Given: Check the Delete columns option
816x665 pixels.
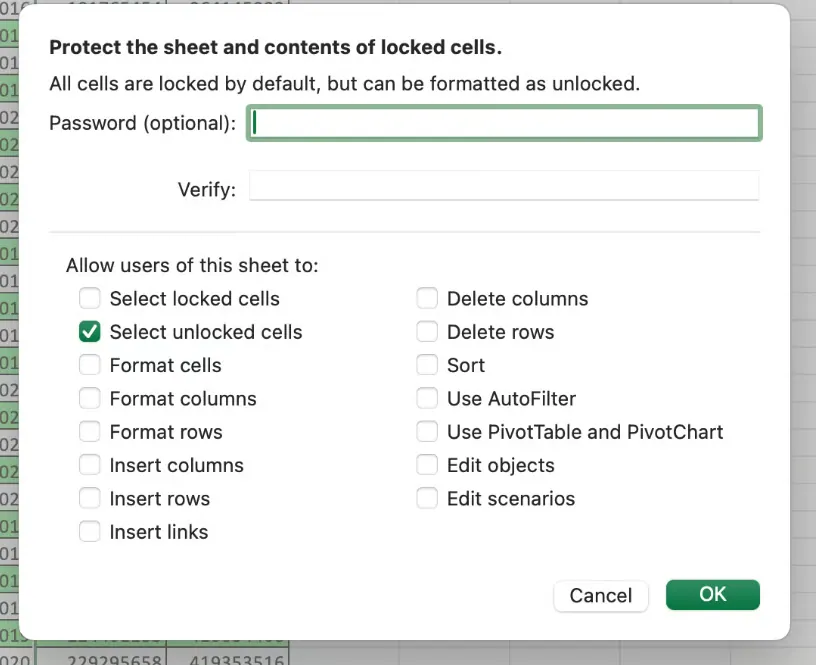Looking at the screenshot, I should click(x=427, y=298).
